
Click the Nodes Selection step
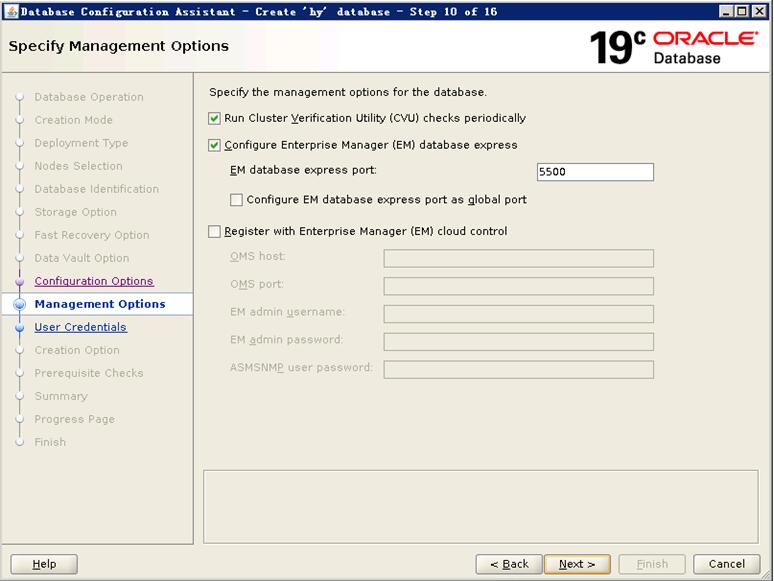[x=78, y=166]
